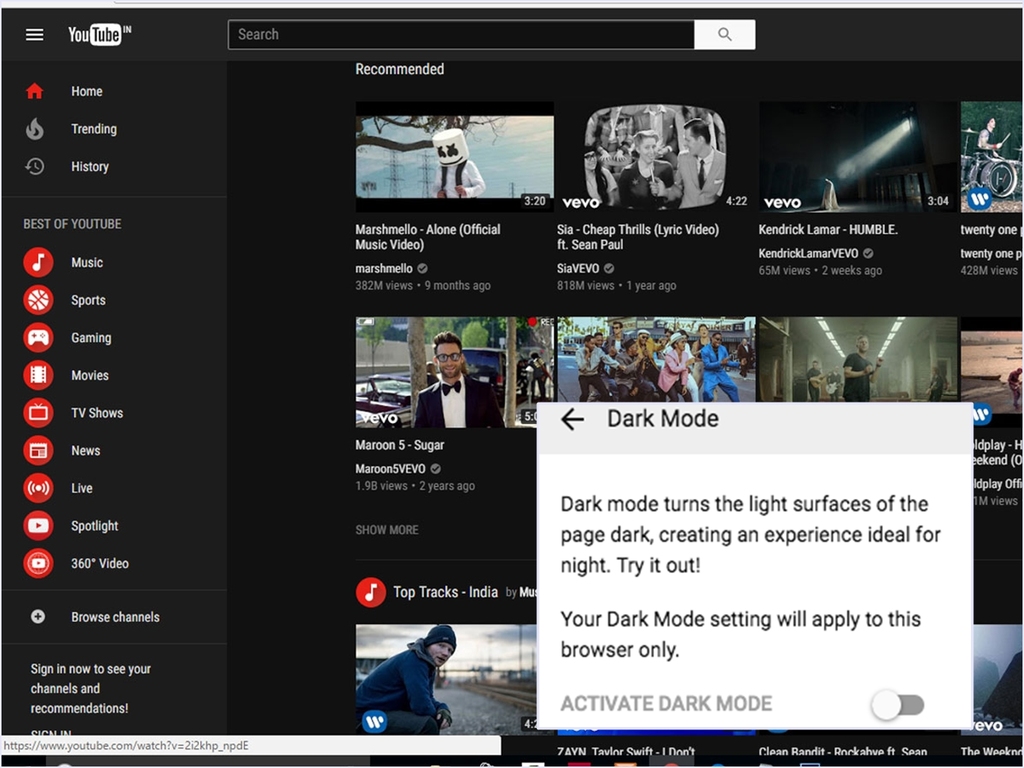
Task: Open the SiaVEVO channel name
Action: 578,268
